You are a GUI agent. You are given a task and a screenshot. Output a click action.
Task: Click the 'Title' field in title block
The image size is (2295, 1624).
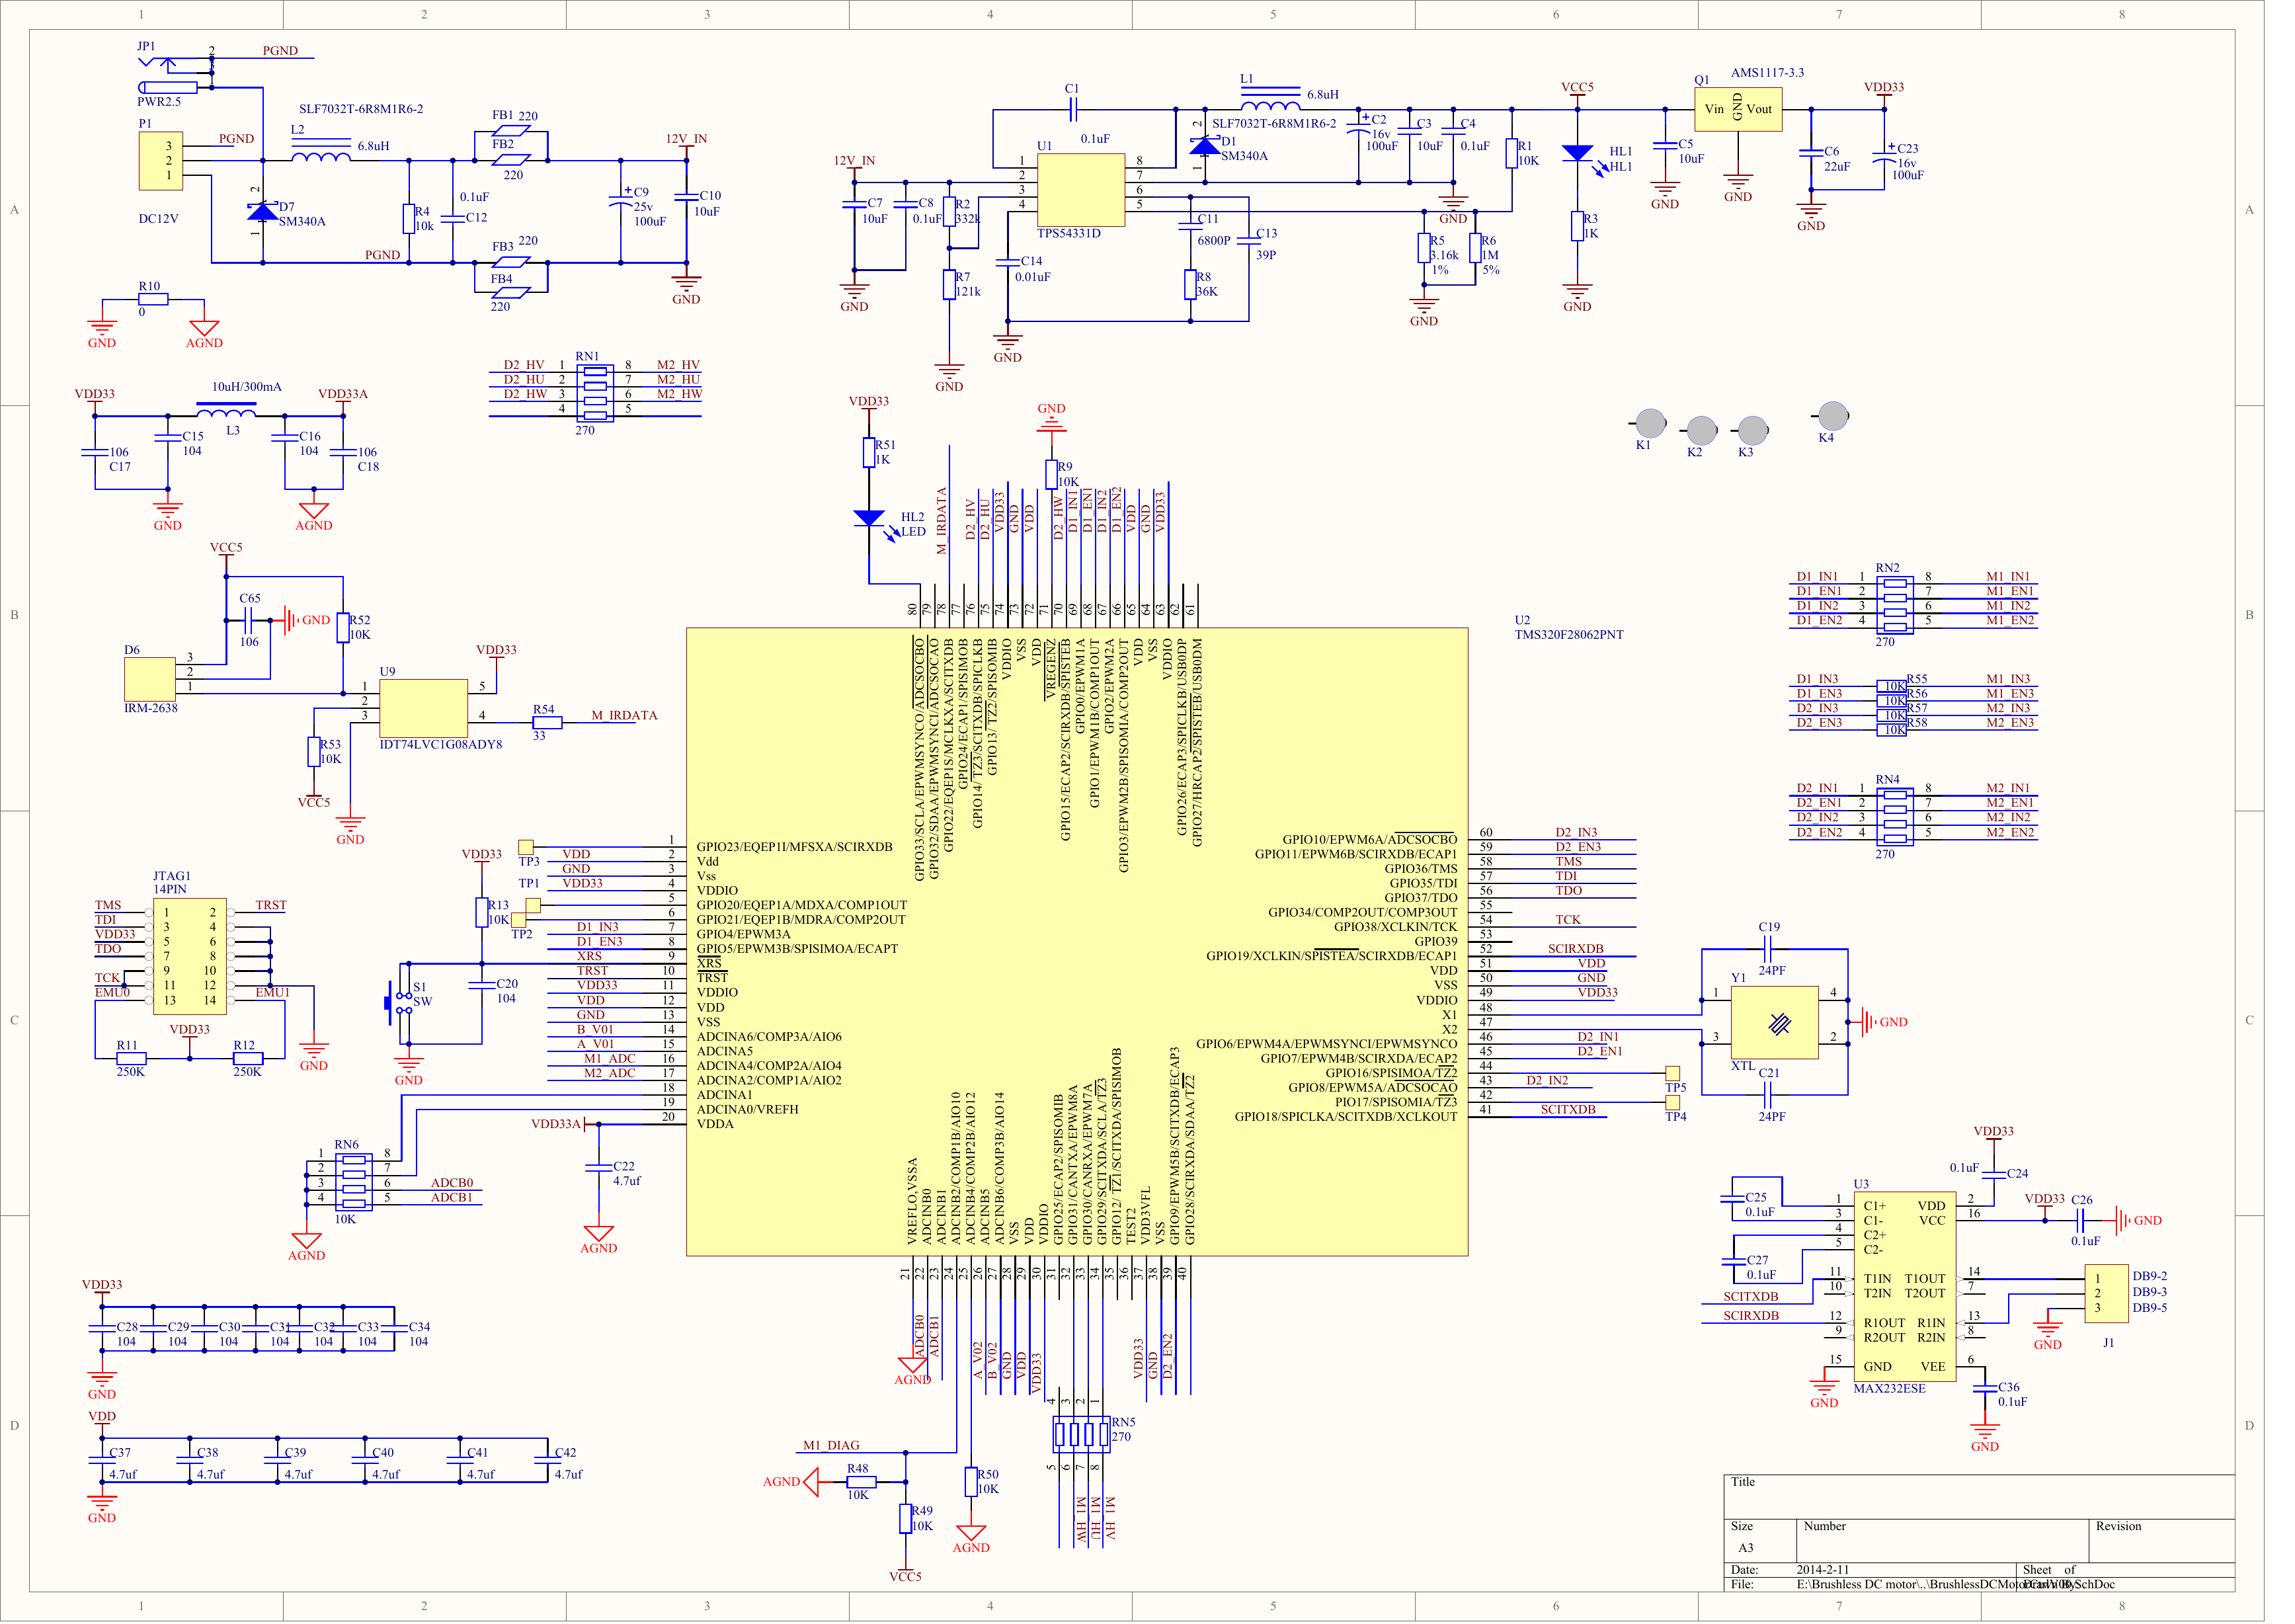(1743, 1483)
